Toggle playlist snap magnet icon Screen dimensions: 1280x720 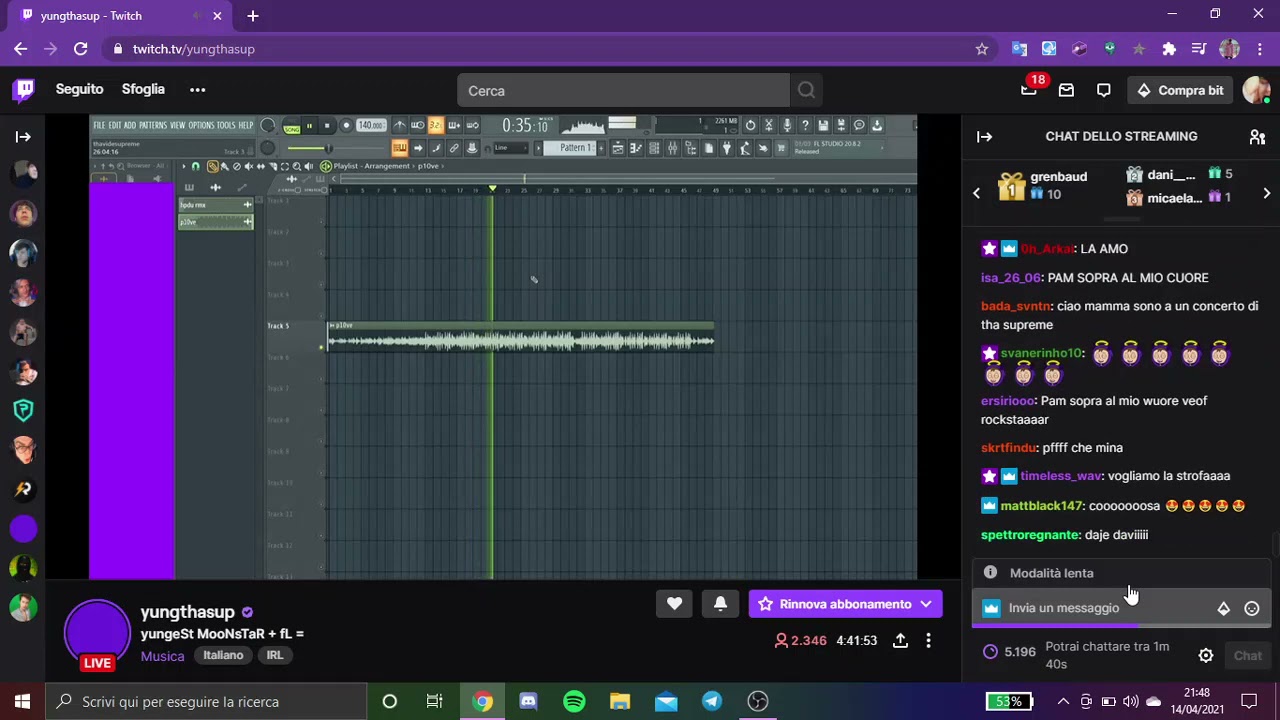(x=195, y=166)
